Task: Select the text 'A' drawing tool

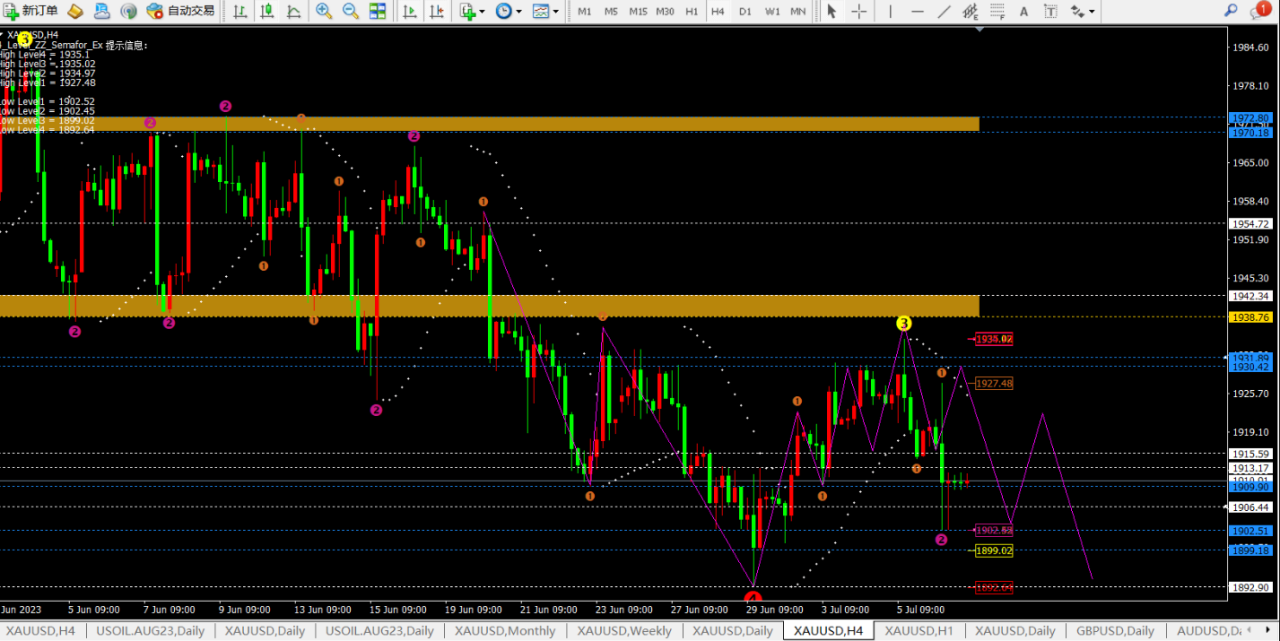Action: tap(1023, 11)
